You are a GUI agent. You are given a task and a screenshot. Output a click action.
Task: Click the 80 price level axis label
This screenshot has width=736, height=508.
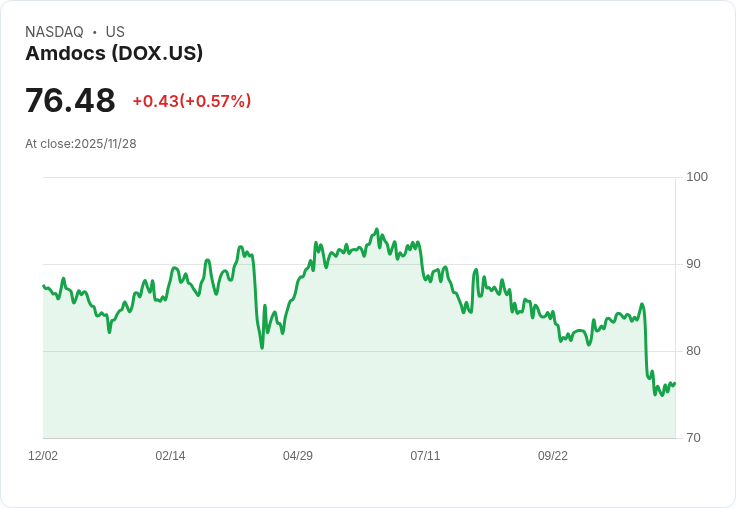click(693, 351)
